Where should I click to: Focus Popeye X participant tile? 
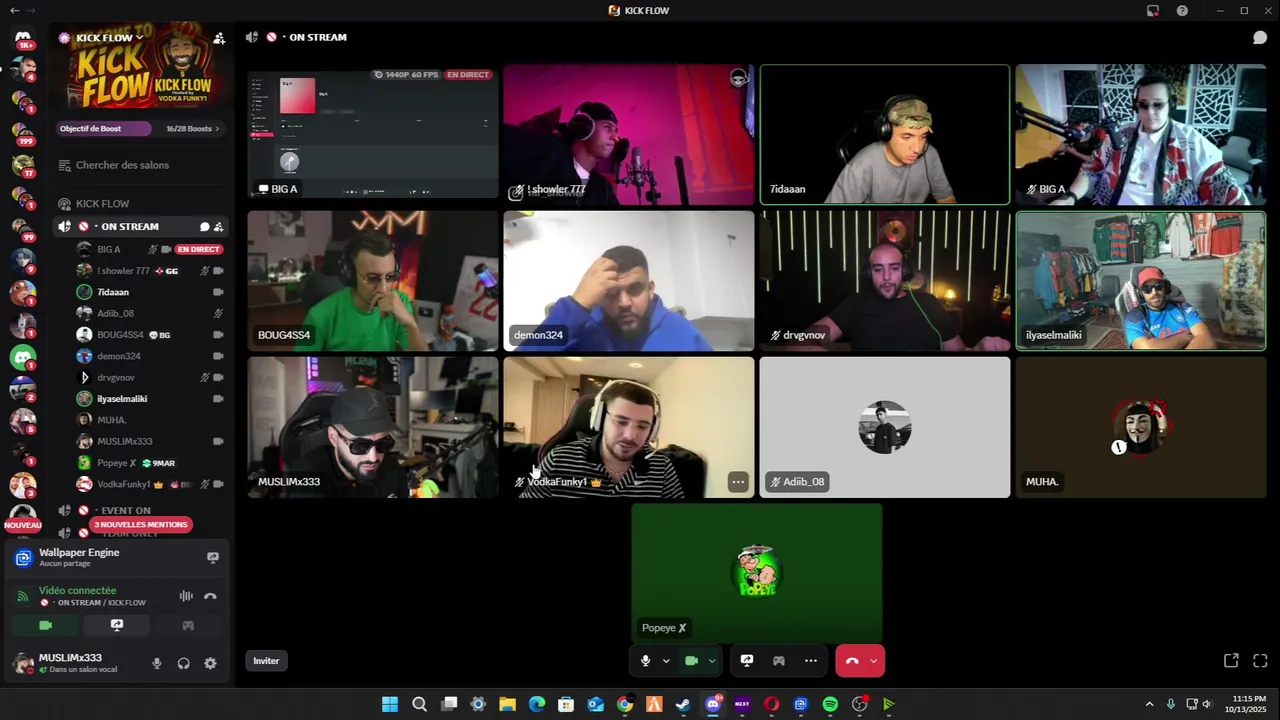pos(757,573)
